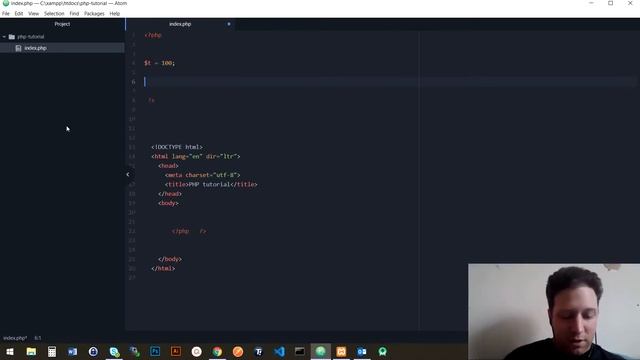The height and width of the screenshot is (360, 640).
Task: Open the File menu
Action: (6, 13)
